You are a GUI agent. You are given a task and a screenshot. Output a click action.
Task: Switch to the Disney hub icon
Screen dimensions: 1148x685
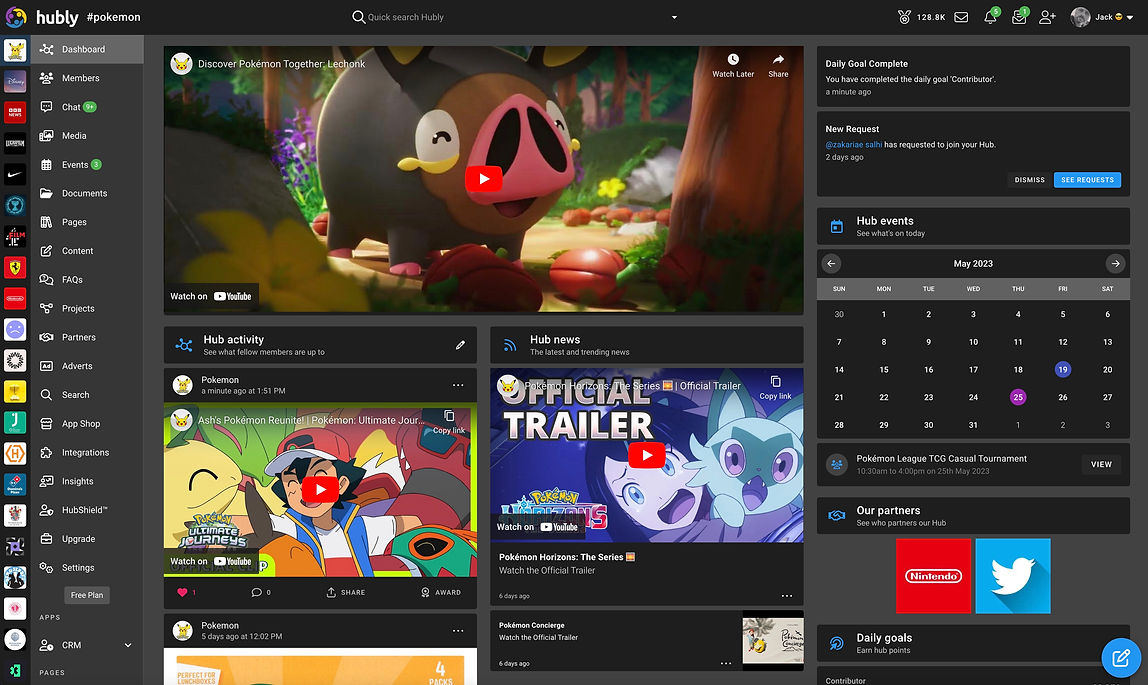tap(15, 81)
